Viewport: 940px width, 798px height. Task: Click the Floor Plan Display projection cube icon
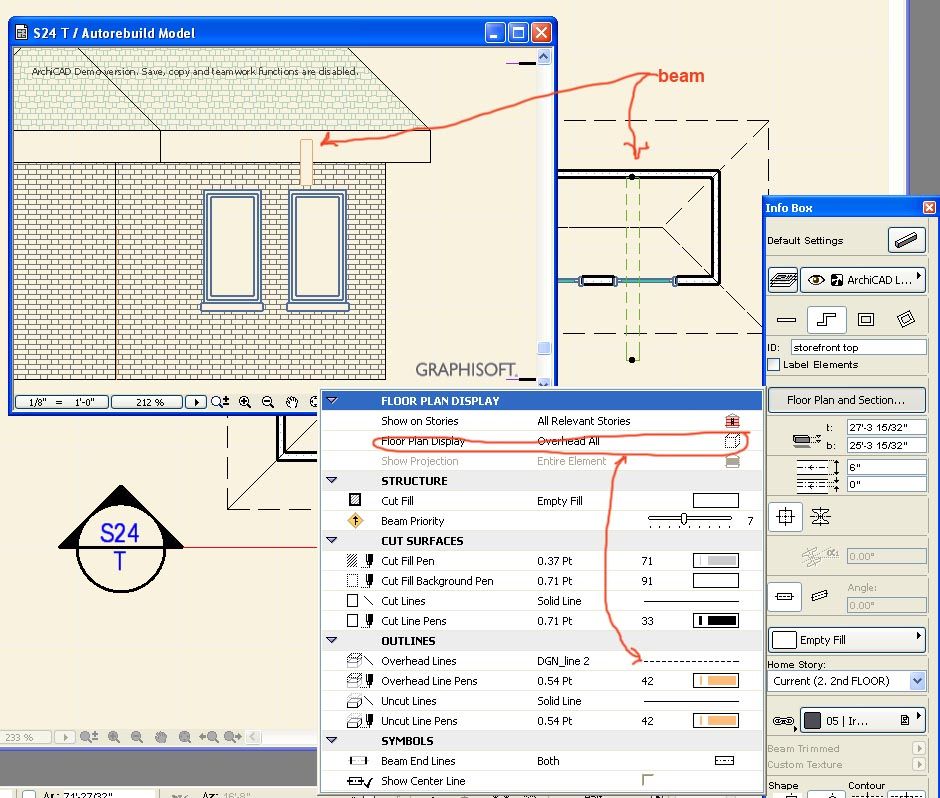point(734,442)
